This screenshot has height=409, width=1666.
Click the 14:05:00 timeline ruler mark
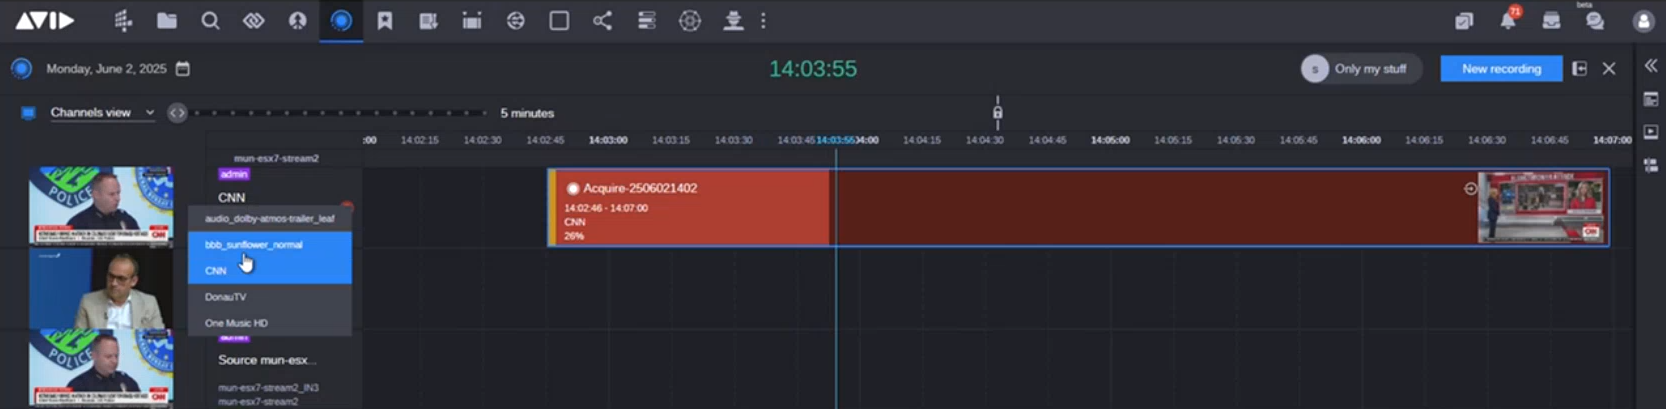pyautogui.click(x=1110, y=140)
